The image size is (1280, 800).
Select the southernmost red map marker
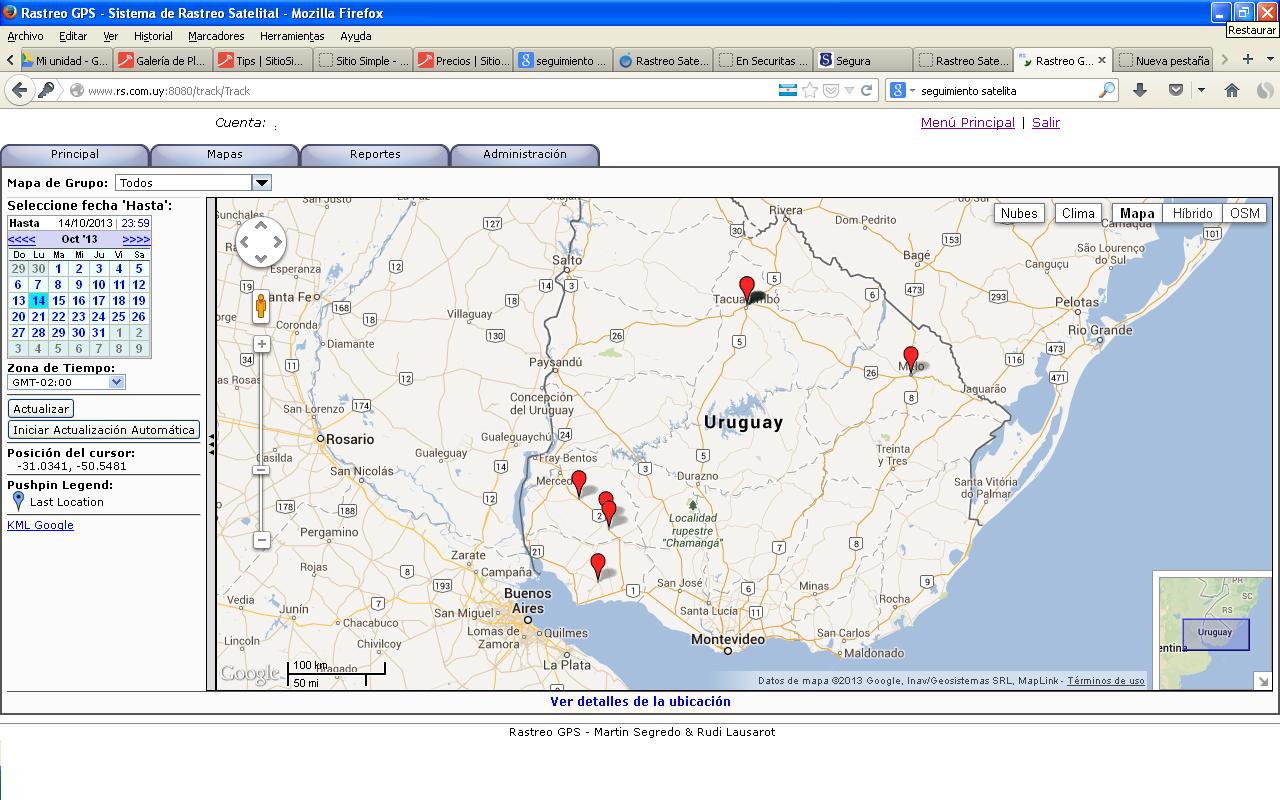(x=598, y=567)
